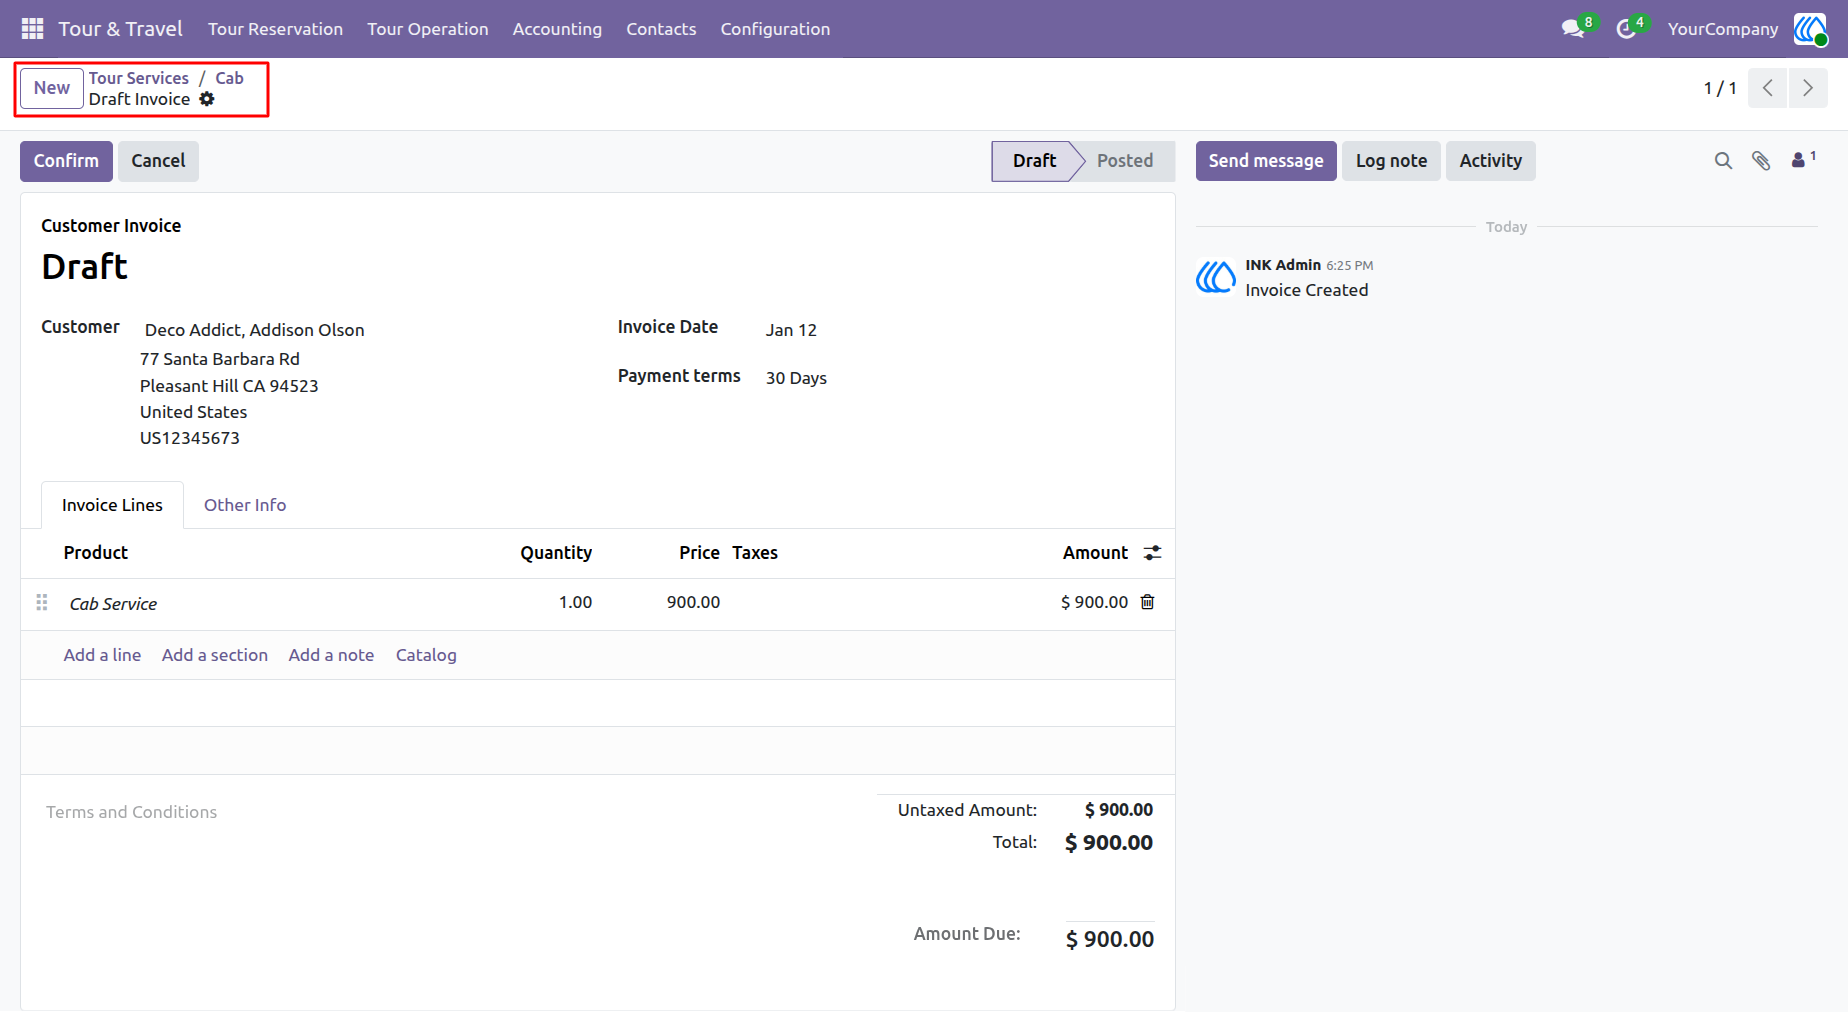This screenshot has width=1848, height=1014.
Task: Search messages in chatter
Action: point(1723,161)
